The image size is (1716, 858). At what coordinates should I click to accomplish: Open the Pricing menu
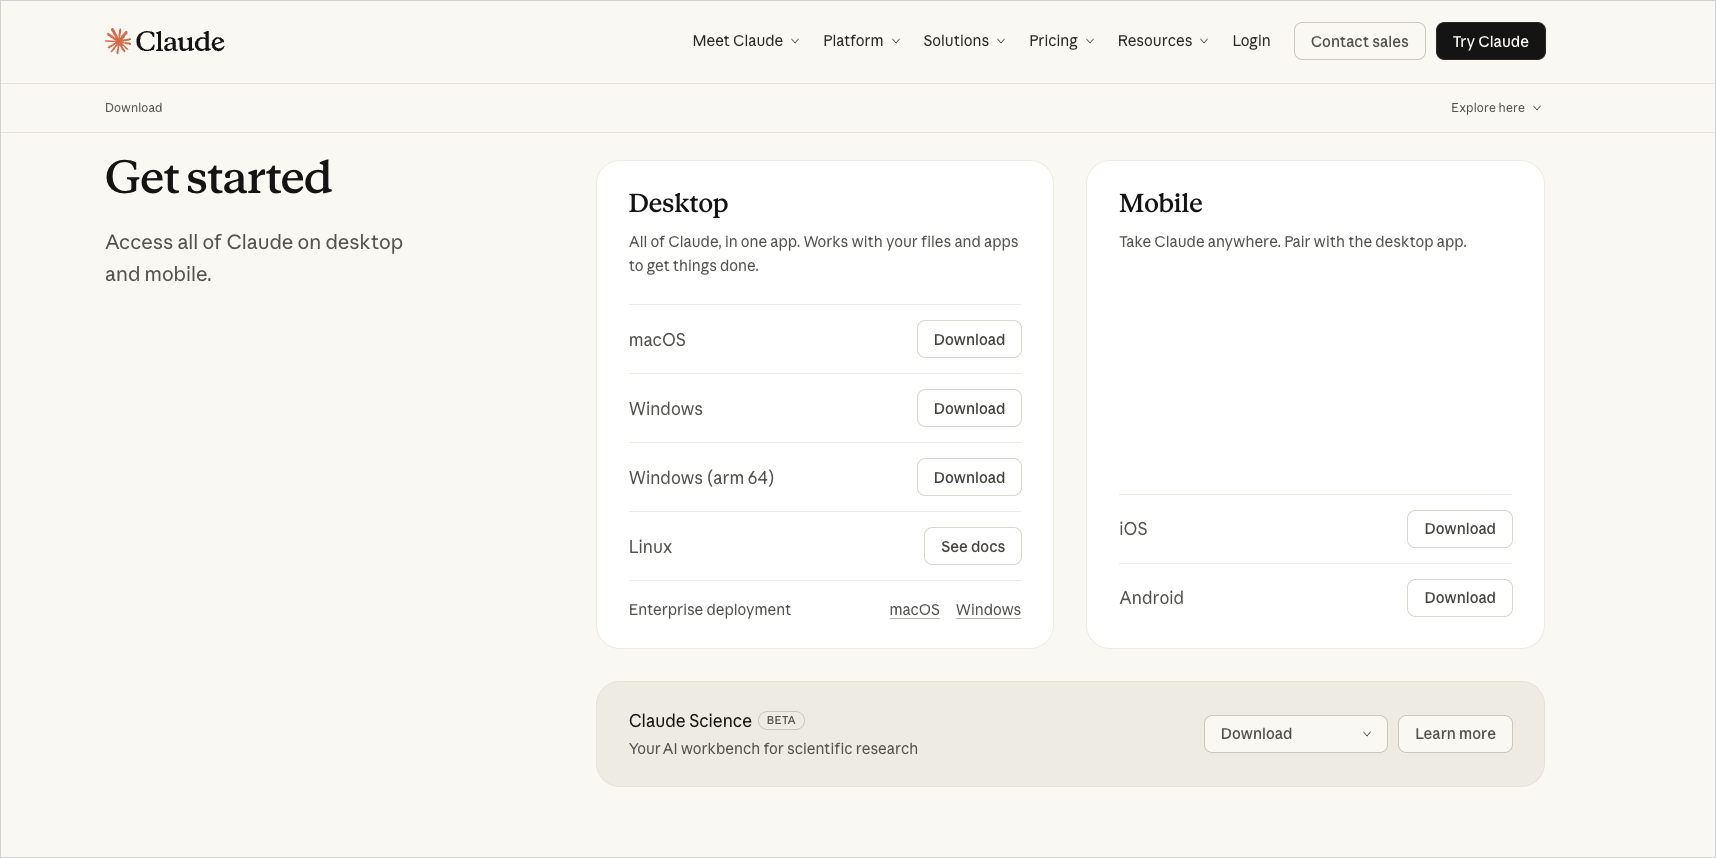[x=1061, y=41]
